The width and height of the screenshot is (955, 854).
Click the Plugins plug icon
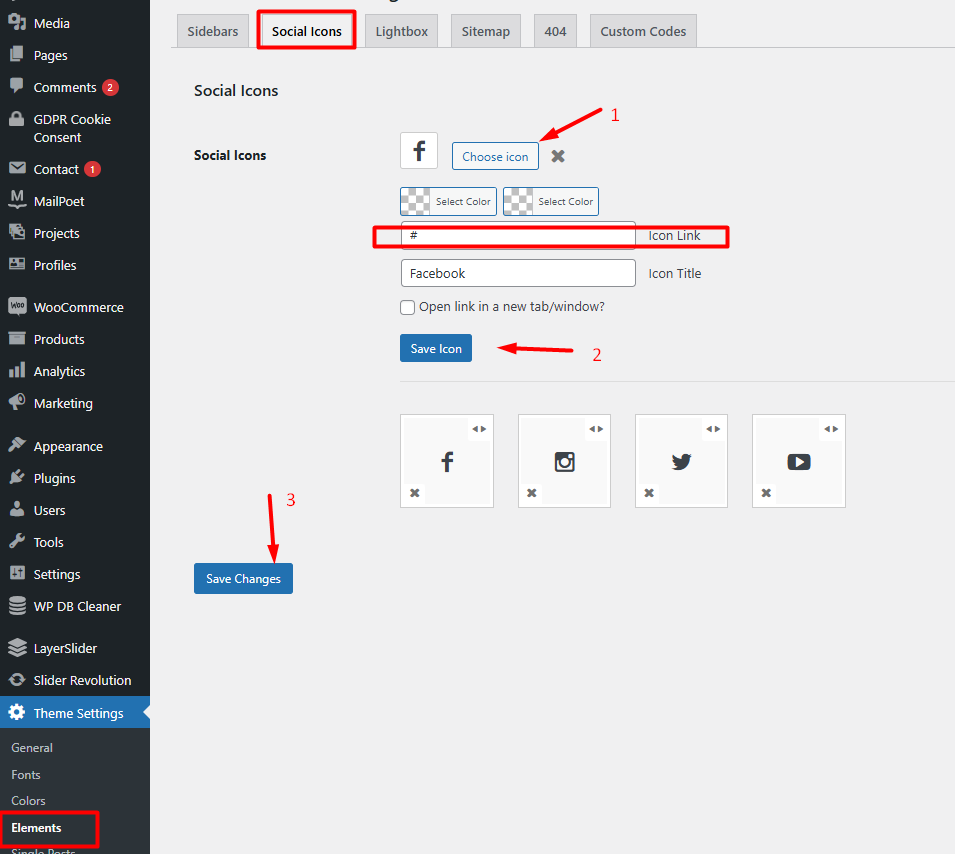pyautogui.click(x=17, y=478)
